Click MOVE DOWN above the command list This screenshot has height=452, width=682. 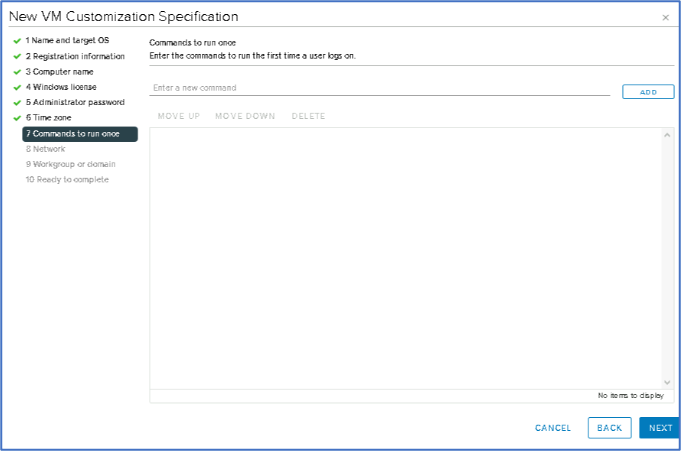245,116
